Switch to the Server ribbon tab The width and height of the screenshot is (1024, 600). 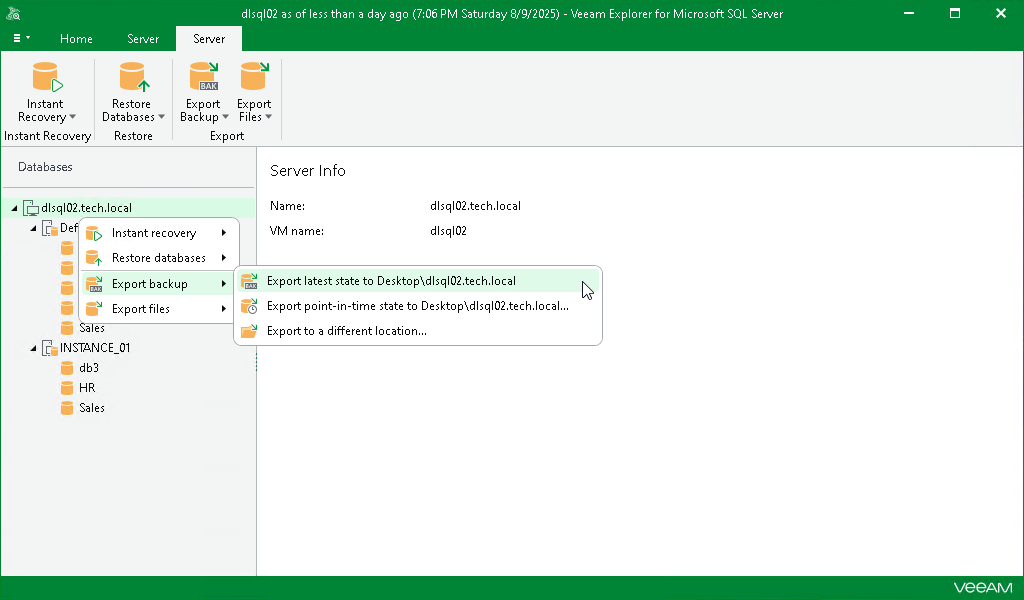click(x=208, y=39)
